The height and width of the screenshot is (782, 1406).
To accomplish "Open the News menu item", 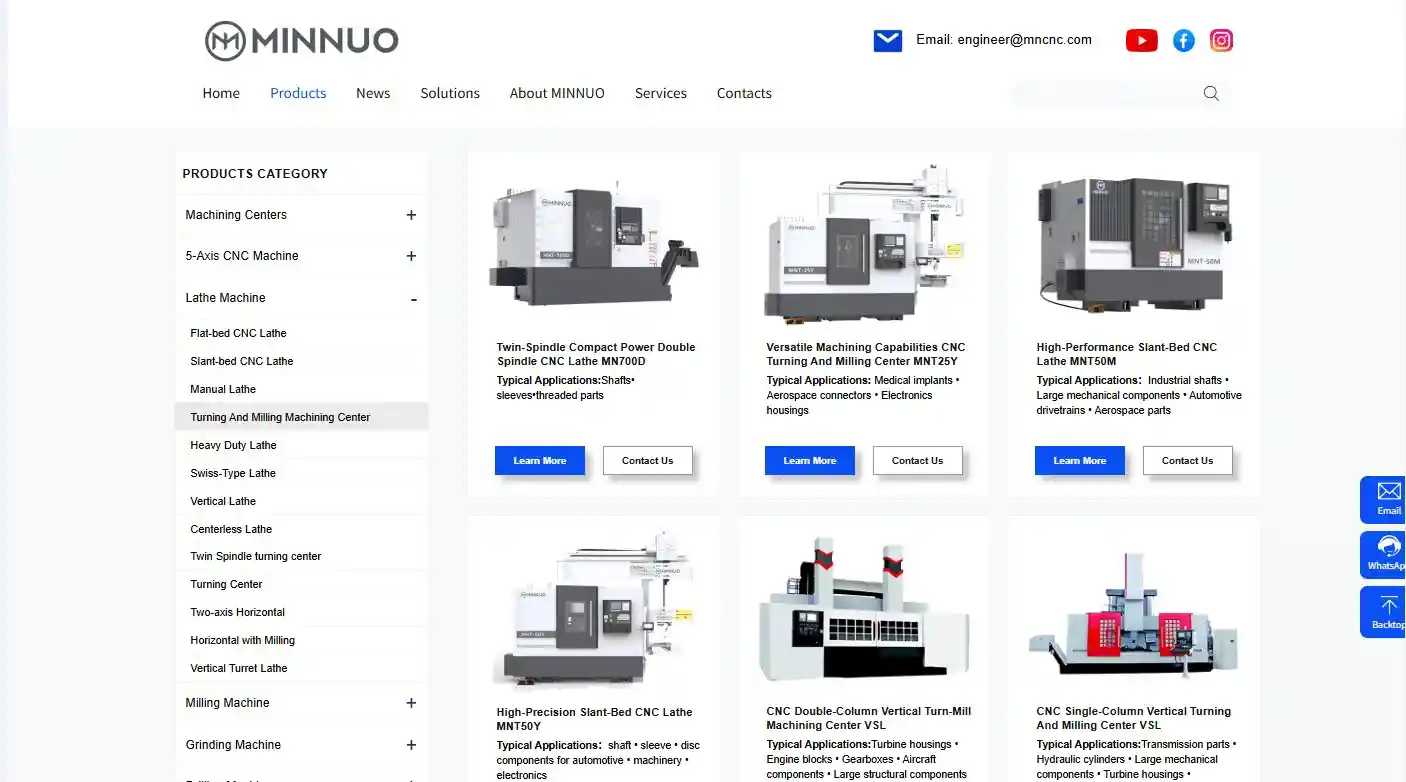I will tap(373, 93).
